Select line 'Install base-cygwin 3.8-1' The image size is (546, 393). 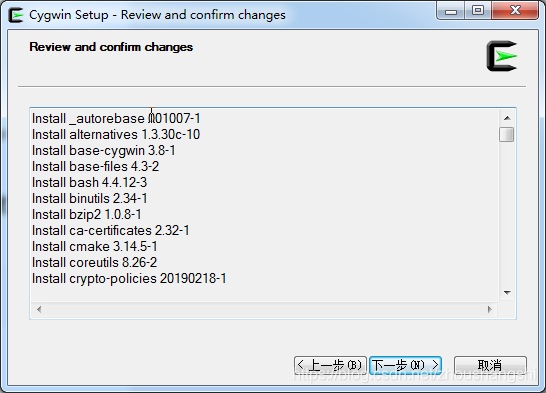click(103, 151)
